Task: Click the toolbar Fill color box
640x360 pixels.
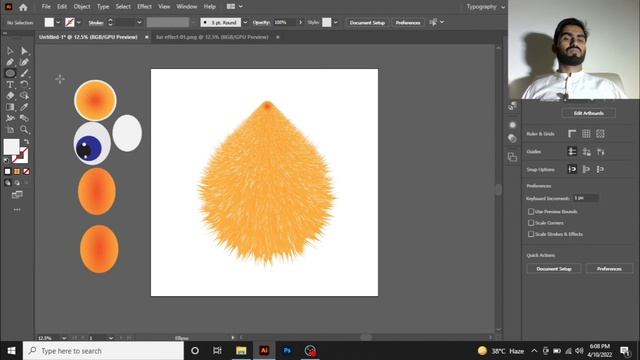Action: pos(11,147)
